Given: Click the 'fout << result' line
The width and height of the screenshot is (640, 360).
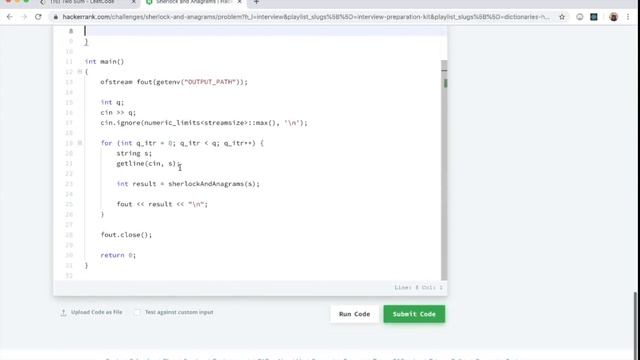Looking at the screenshot, I should click(162, 204).
